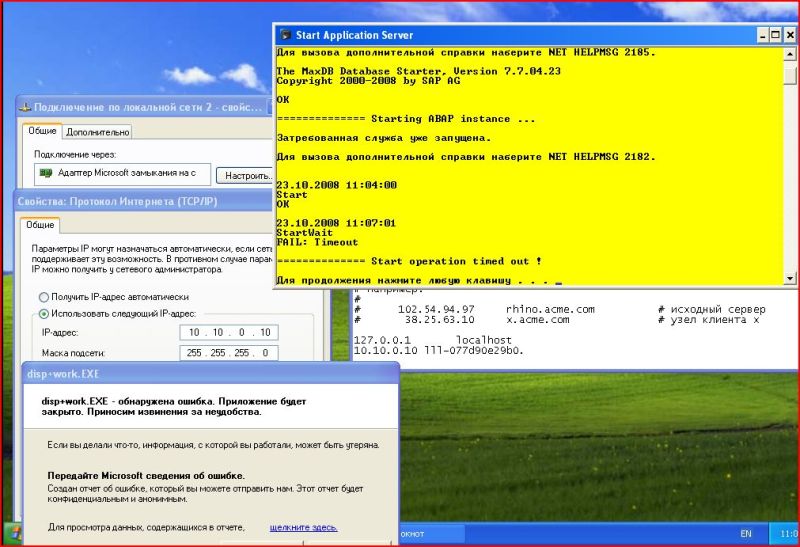Click 'Передайте Microsoft сведения об ошибке' heading
The image size is (800, 547).
pyautogui.click(x=146, y=476)
